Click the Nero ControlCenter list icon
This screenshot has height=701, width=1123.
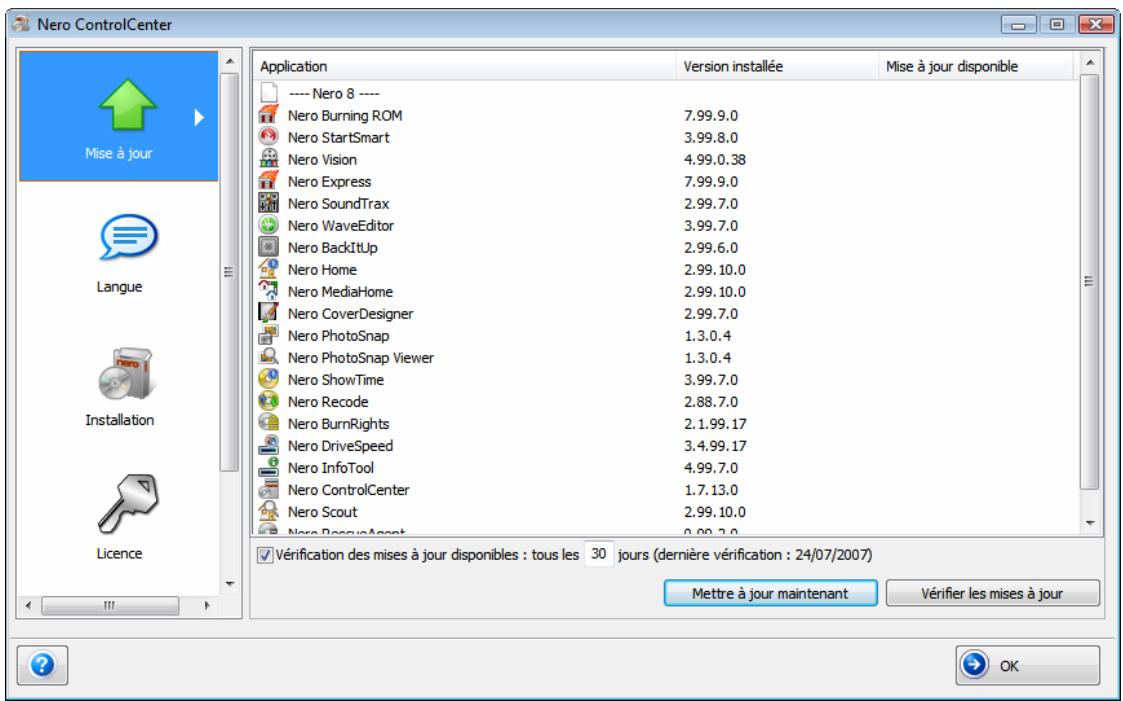[269, 490]
